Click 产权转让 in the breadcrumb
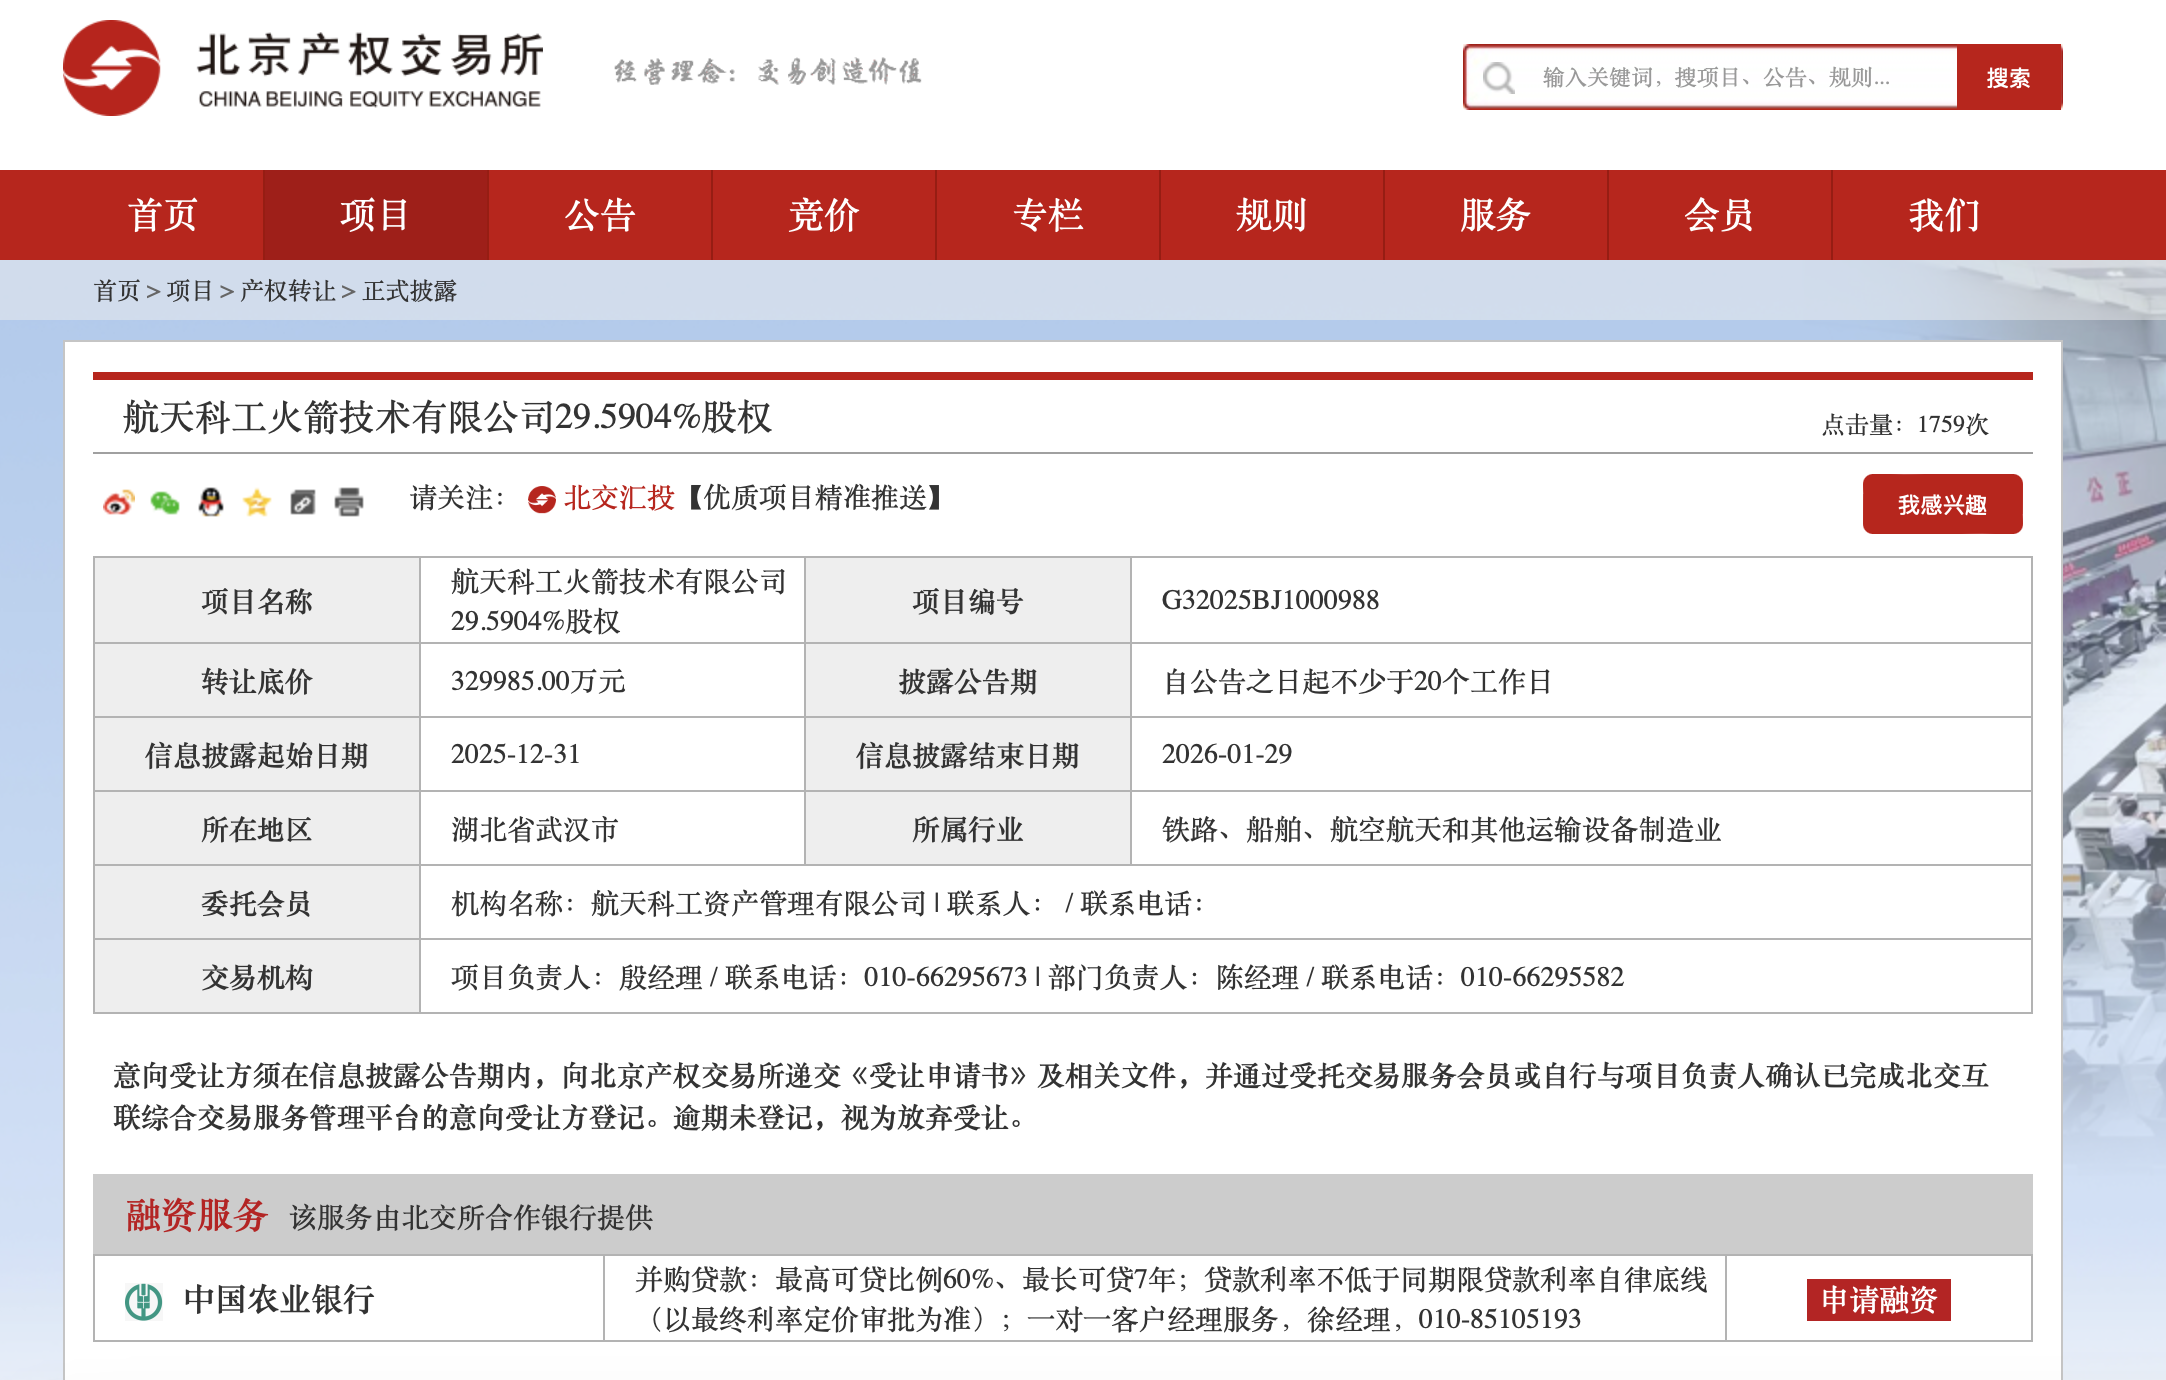 tap(287, 291)
